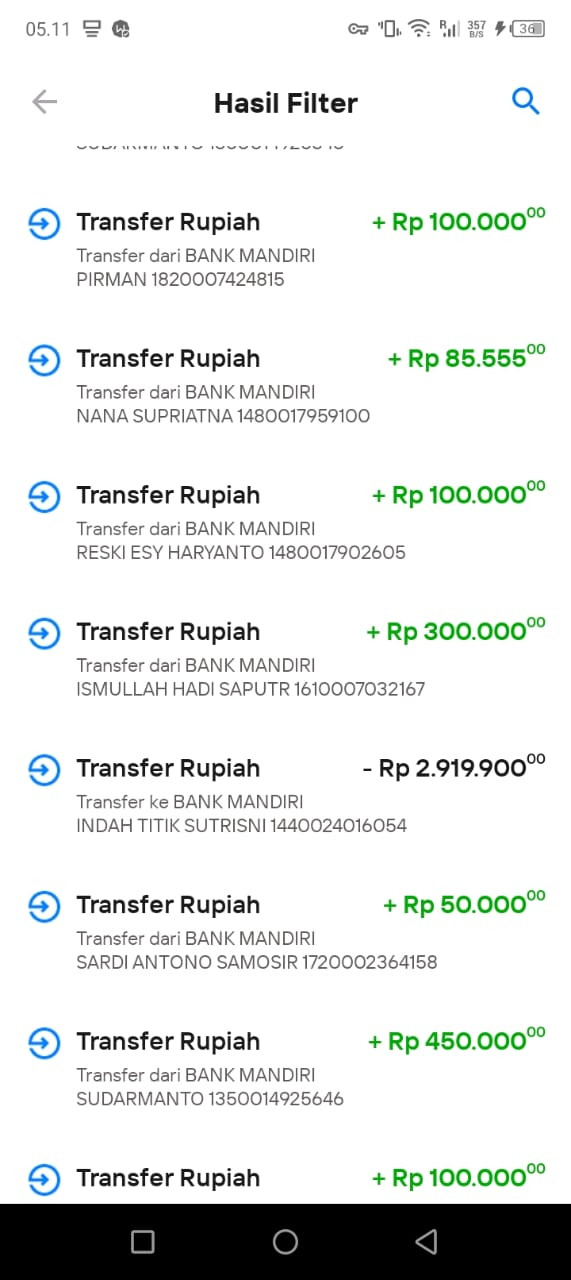This screenshot has height=1280, width=571.
Task: Tap transfer icon beside PIRMAN transaction
Action: (x=44, y=223)
